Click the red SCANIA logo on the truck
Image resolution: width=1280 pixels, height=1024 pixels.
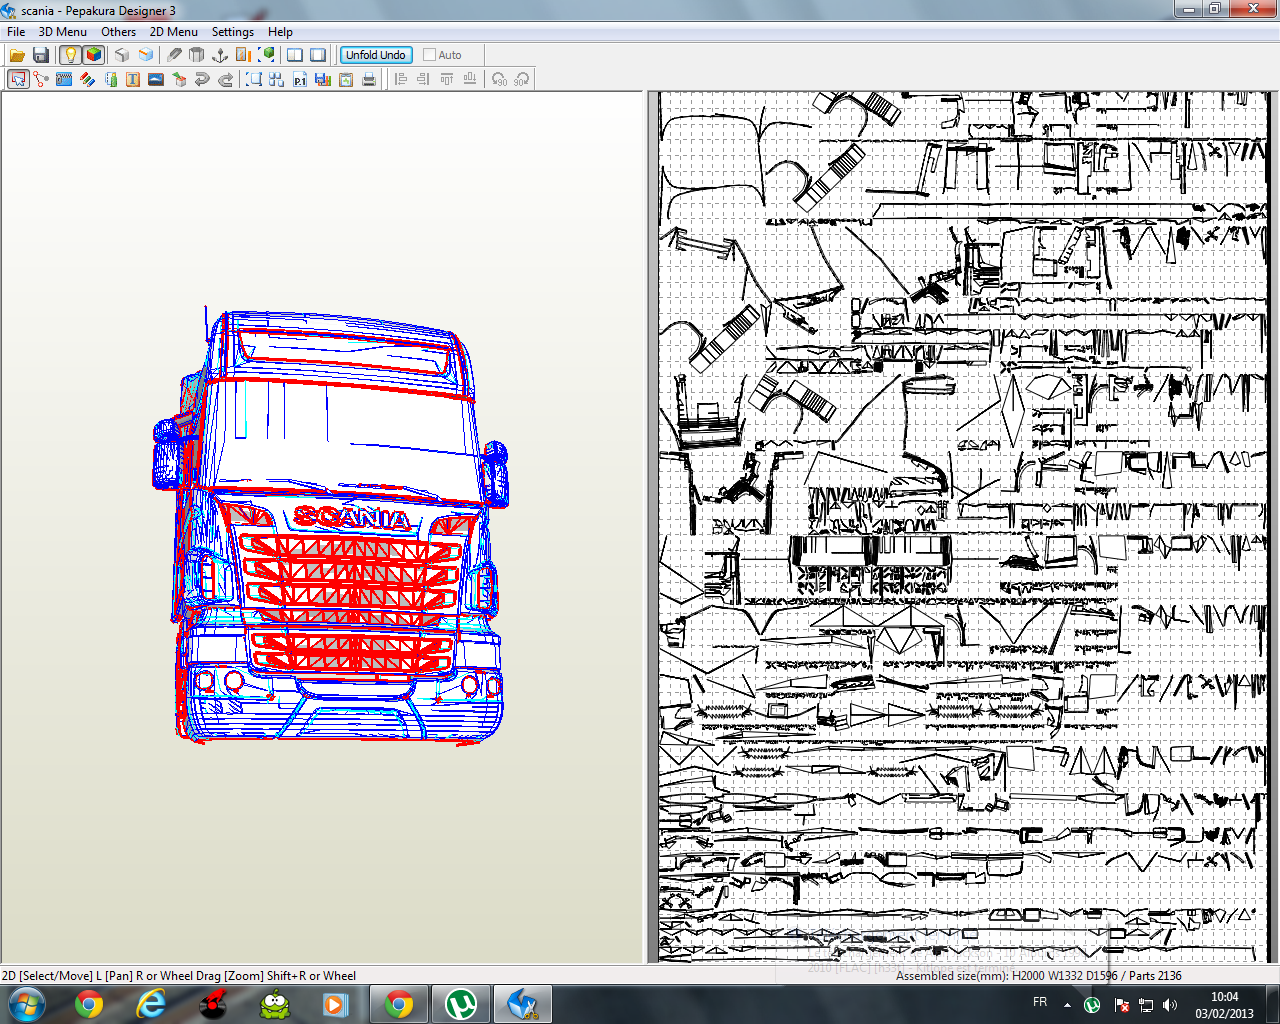352,517
